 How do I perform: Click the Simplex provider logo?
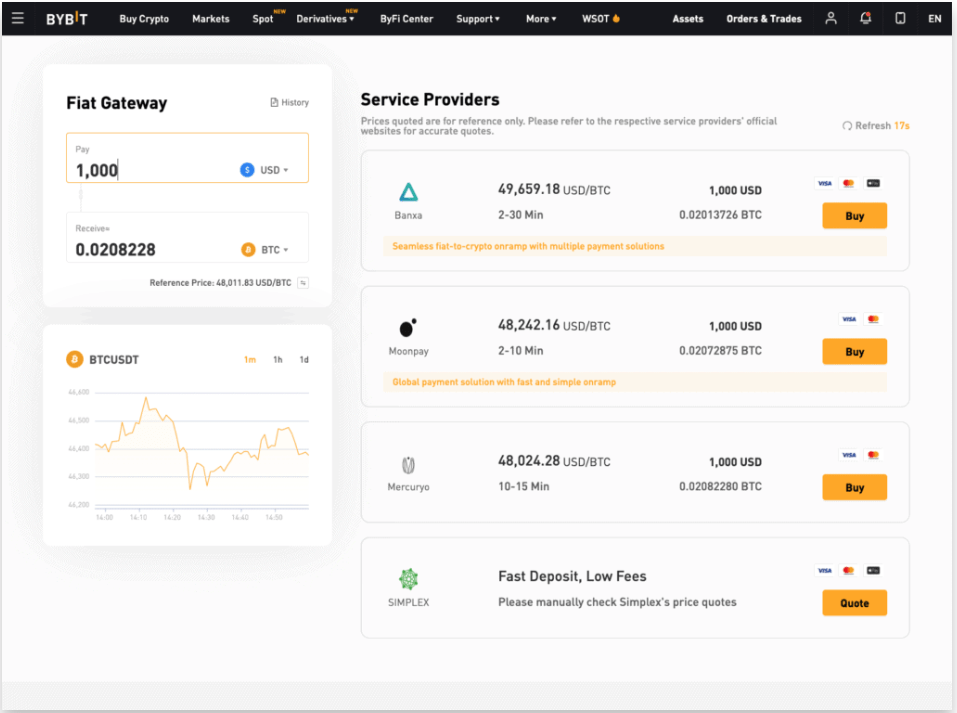pyautogui.click(x=408, y=579)
